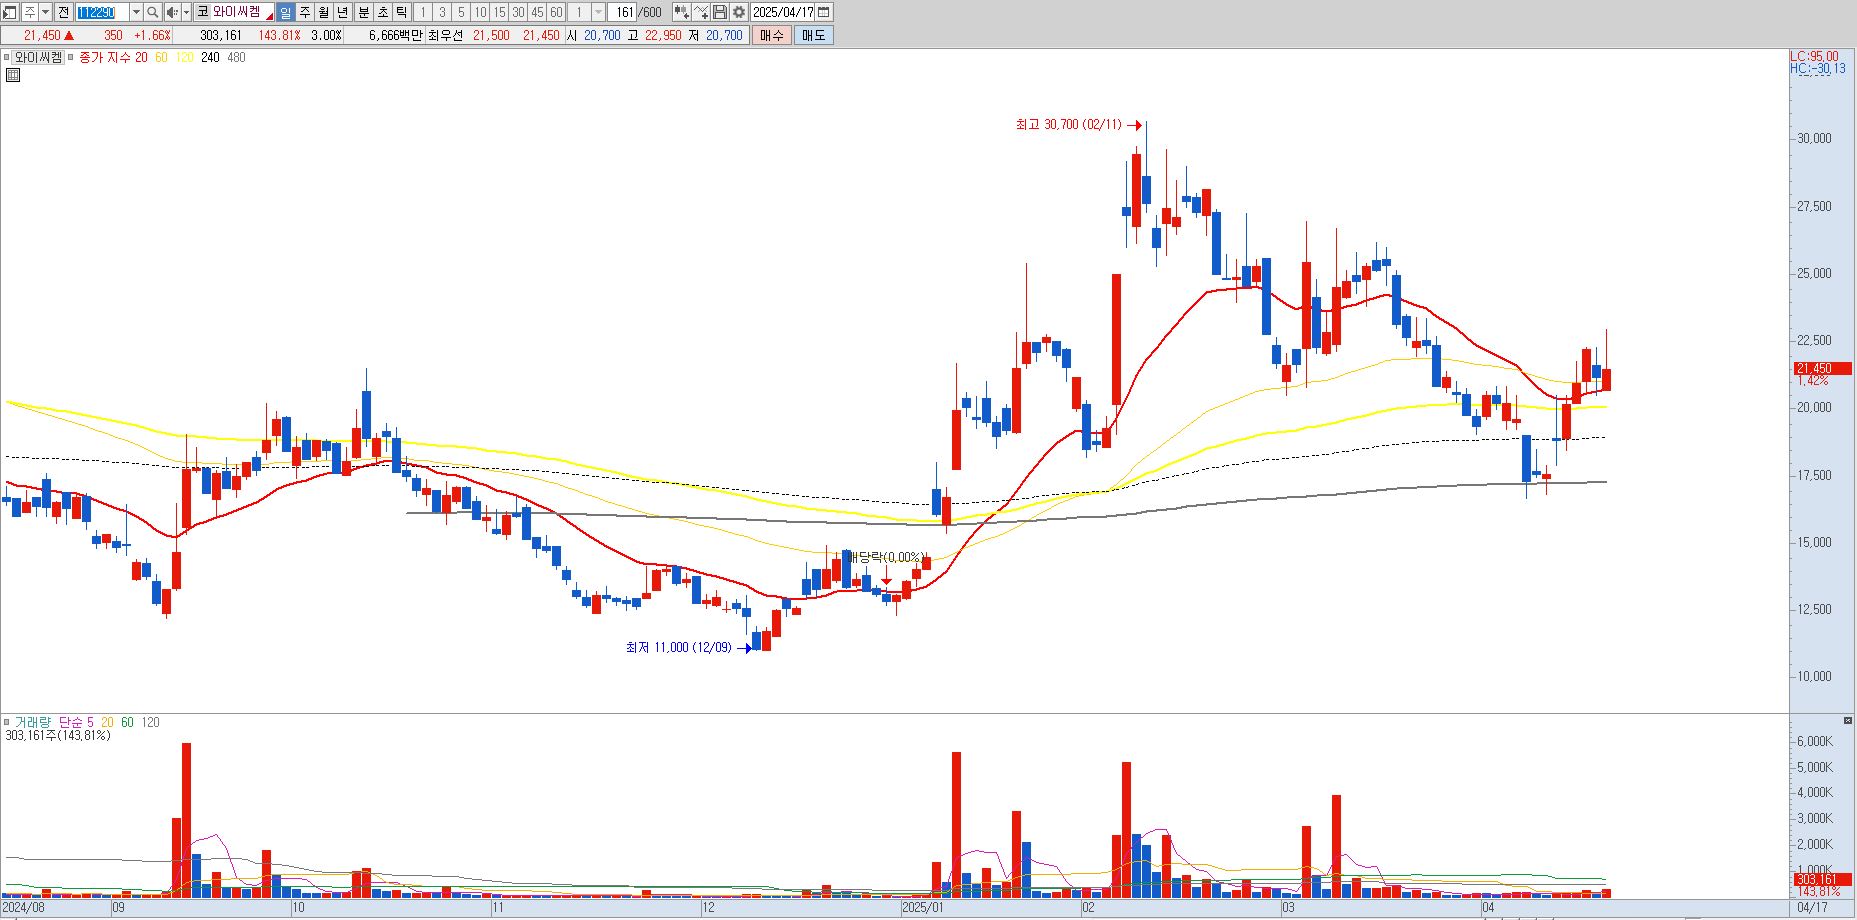Select the 틱 tick period button
The width and height of the screenshot is (1857, 920).
click(x=401, y=12)
